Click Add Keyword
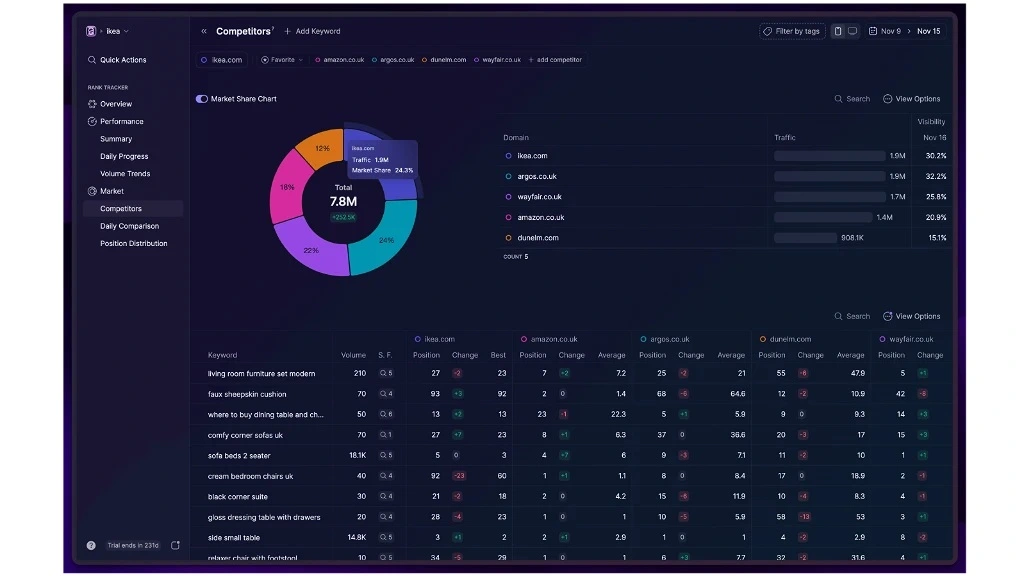 (x=312, y=31)
